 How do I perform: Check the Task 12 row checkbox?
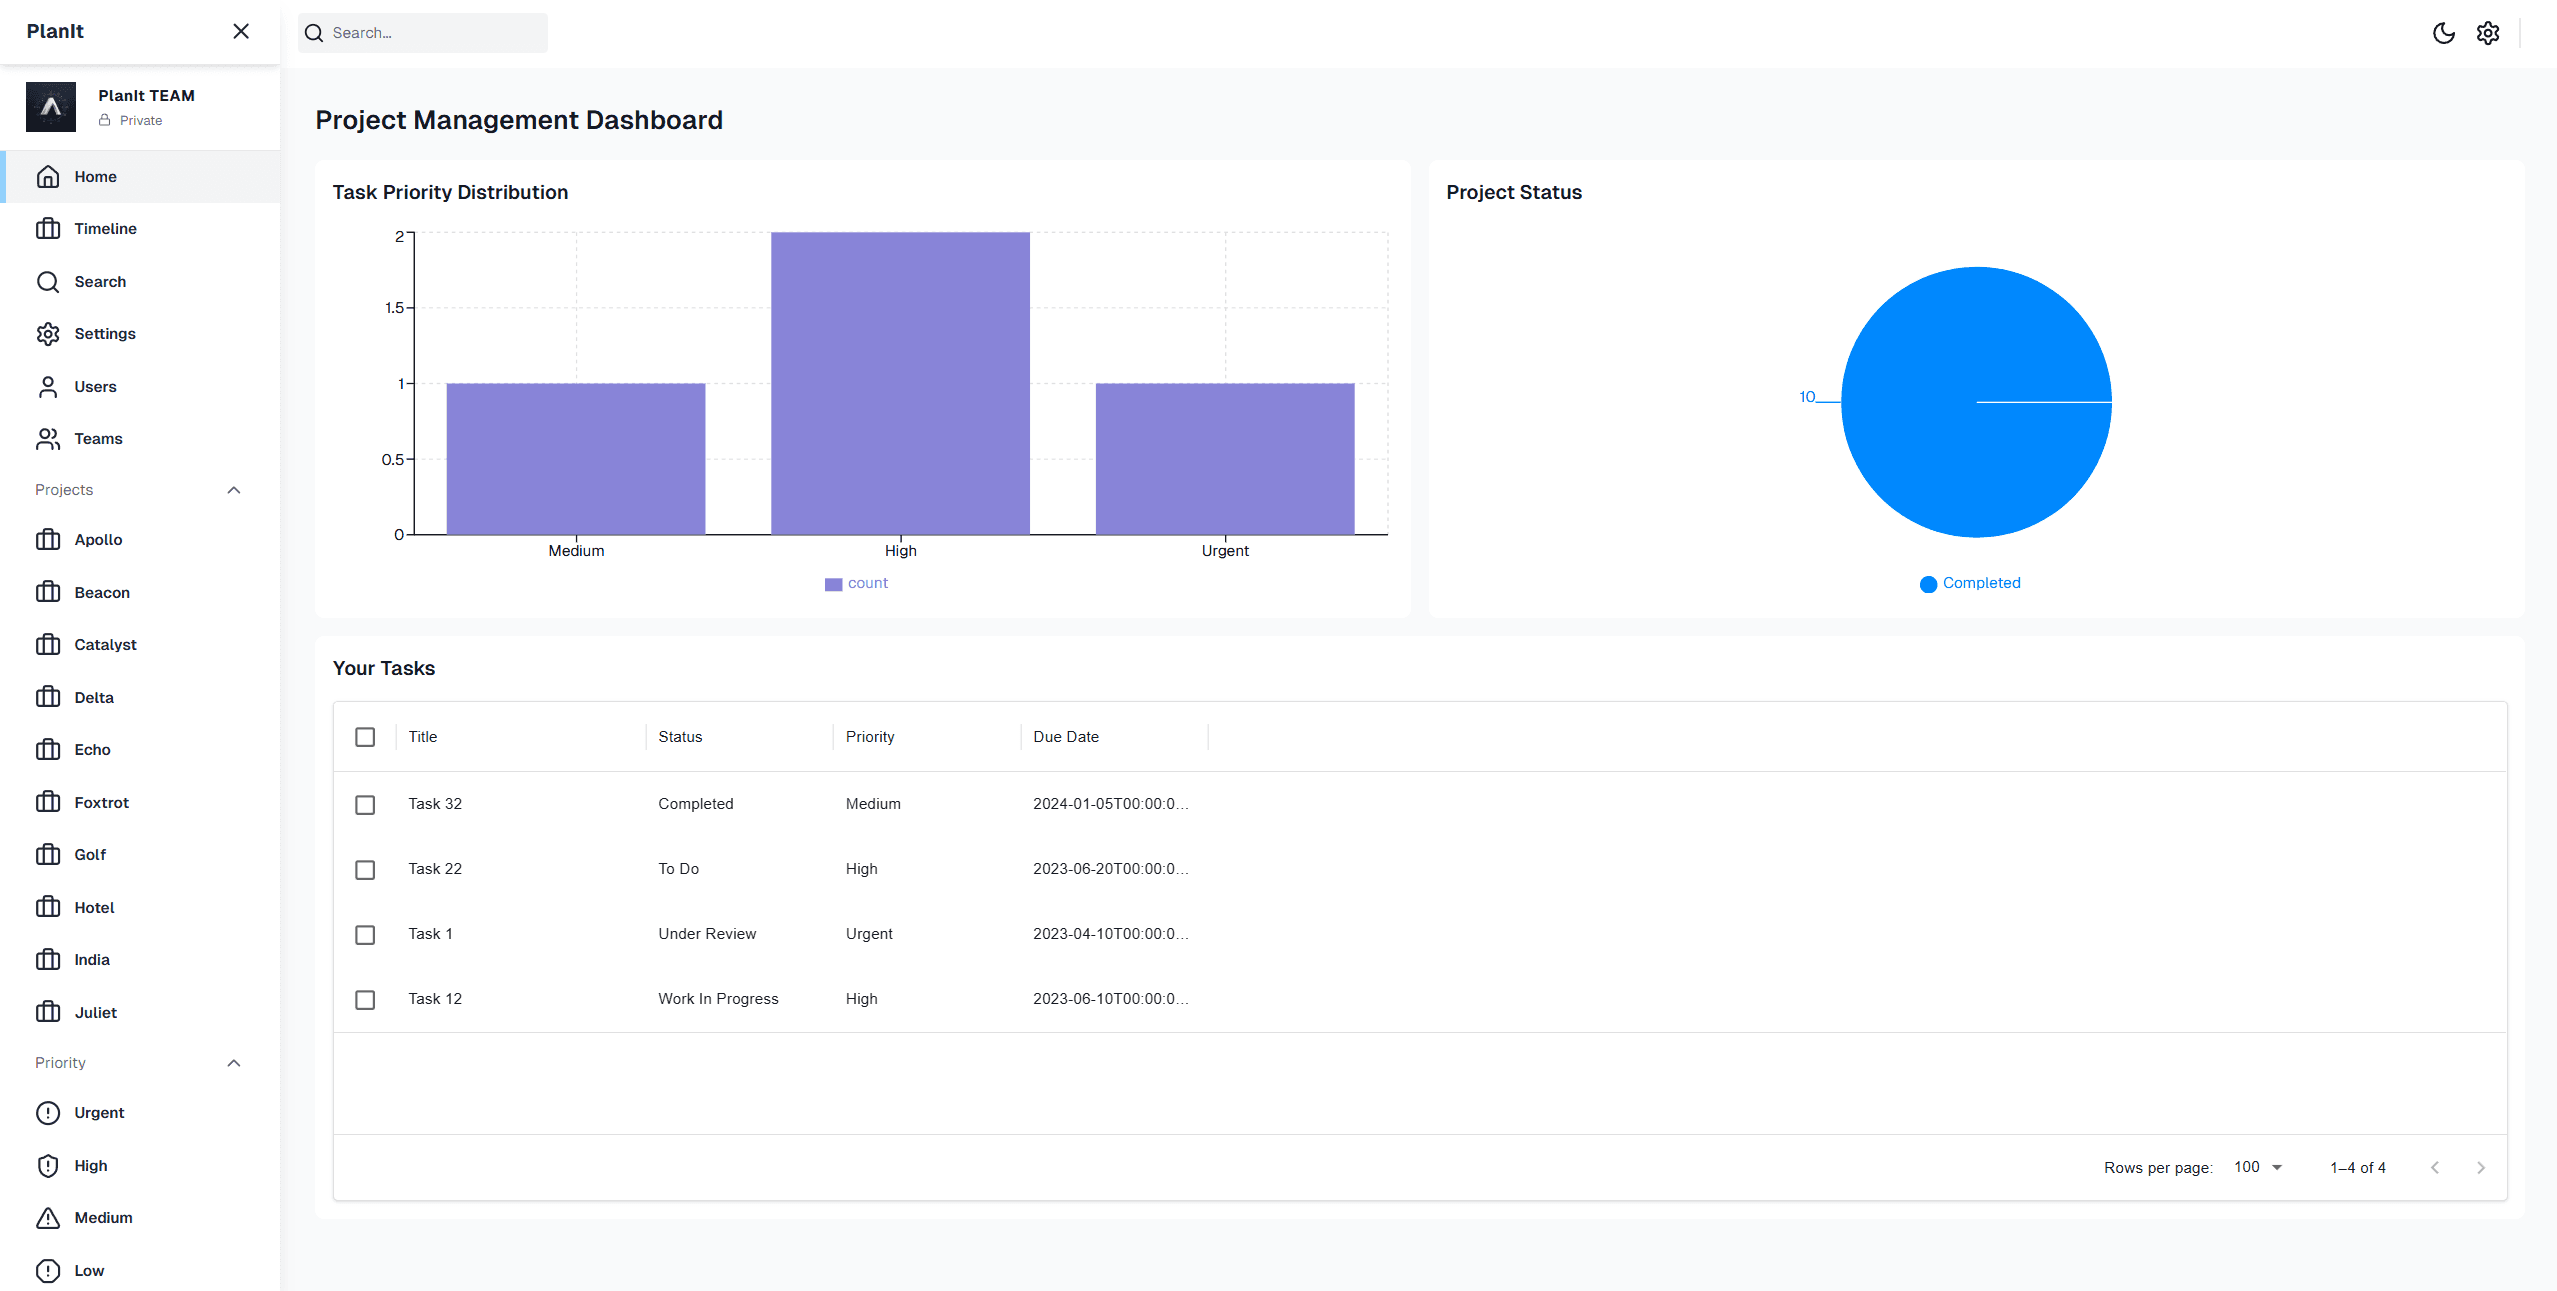click(x=365, y=1000)
